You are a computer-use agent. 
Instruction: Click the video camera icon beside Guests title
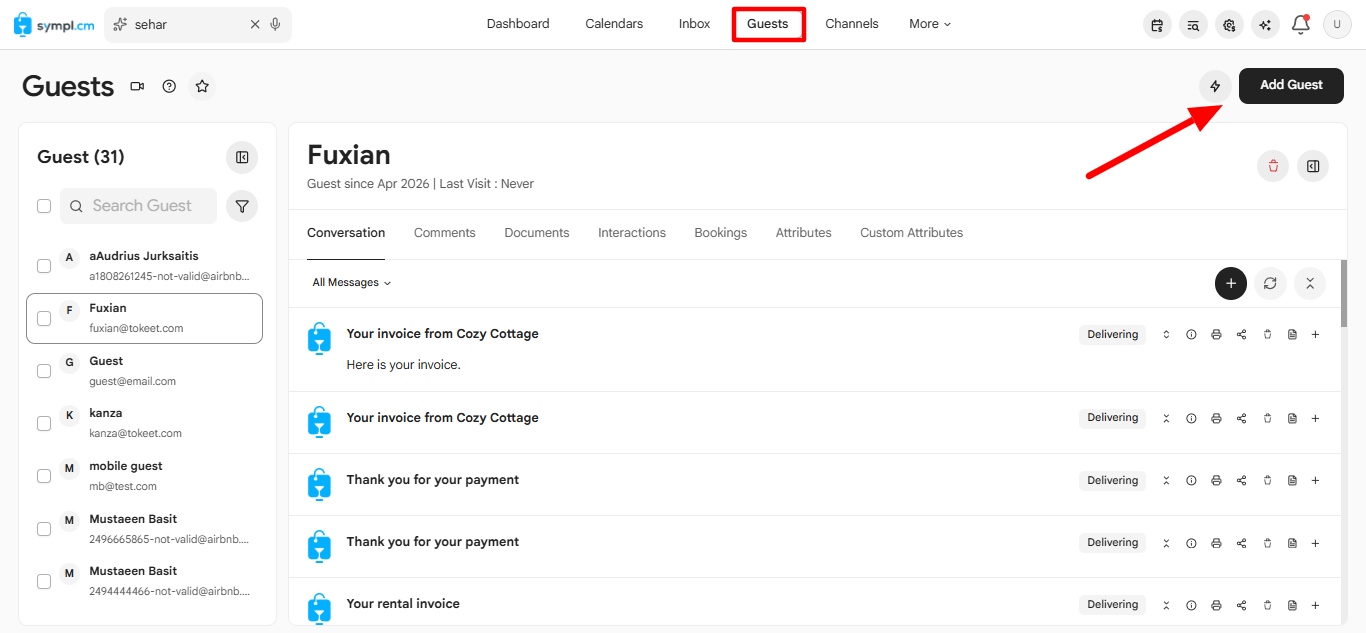(x=137, y=87)
